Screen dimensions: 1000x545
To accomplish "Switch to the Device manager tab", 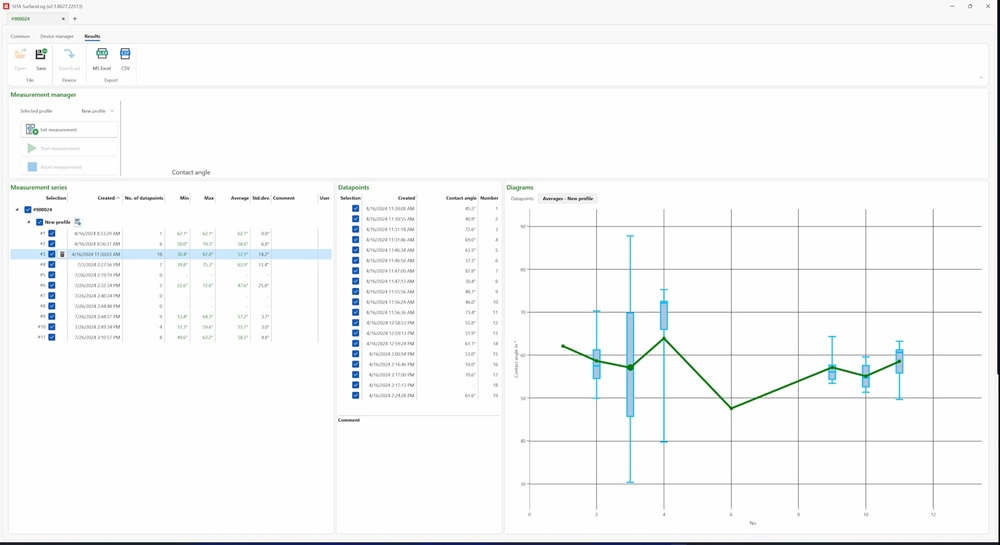I will 57,36.
